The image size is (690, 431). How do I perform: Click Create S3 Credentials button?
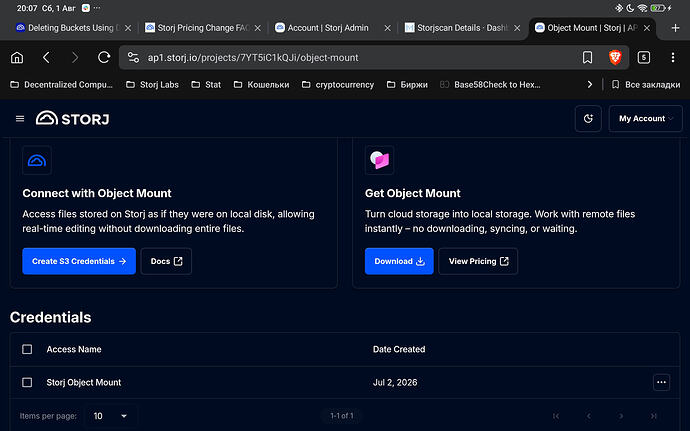[79, 261]
